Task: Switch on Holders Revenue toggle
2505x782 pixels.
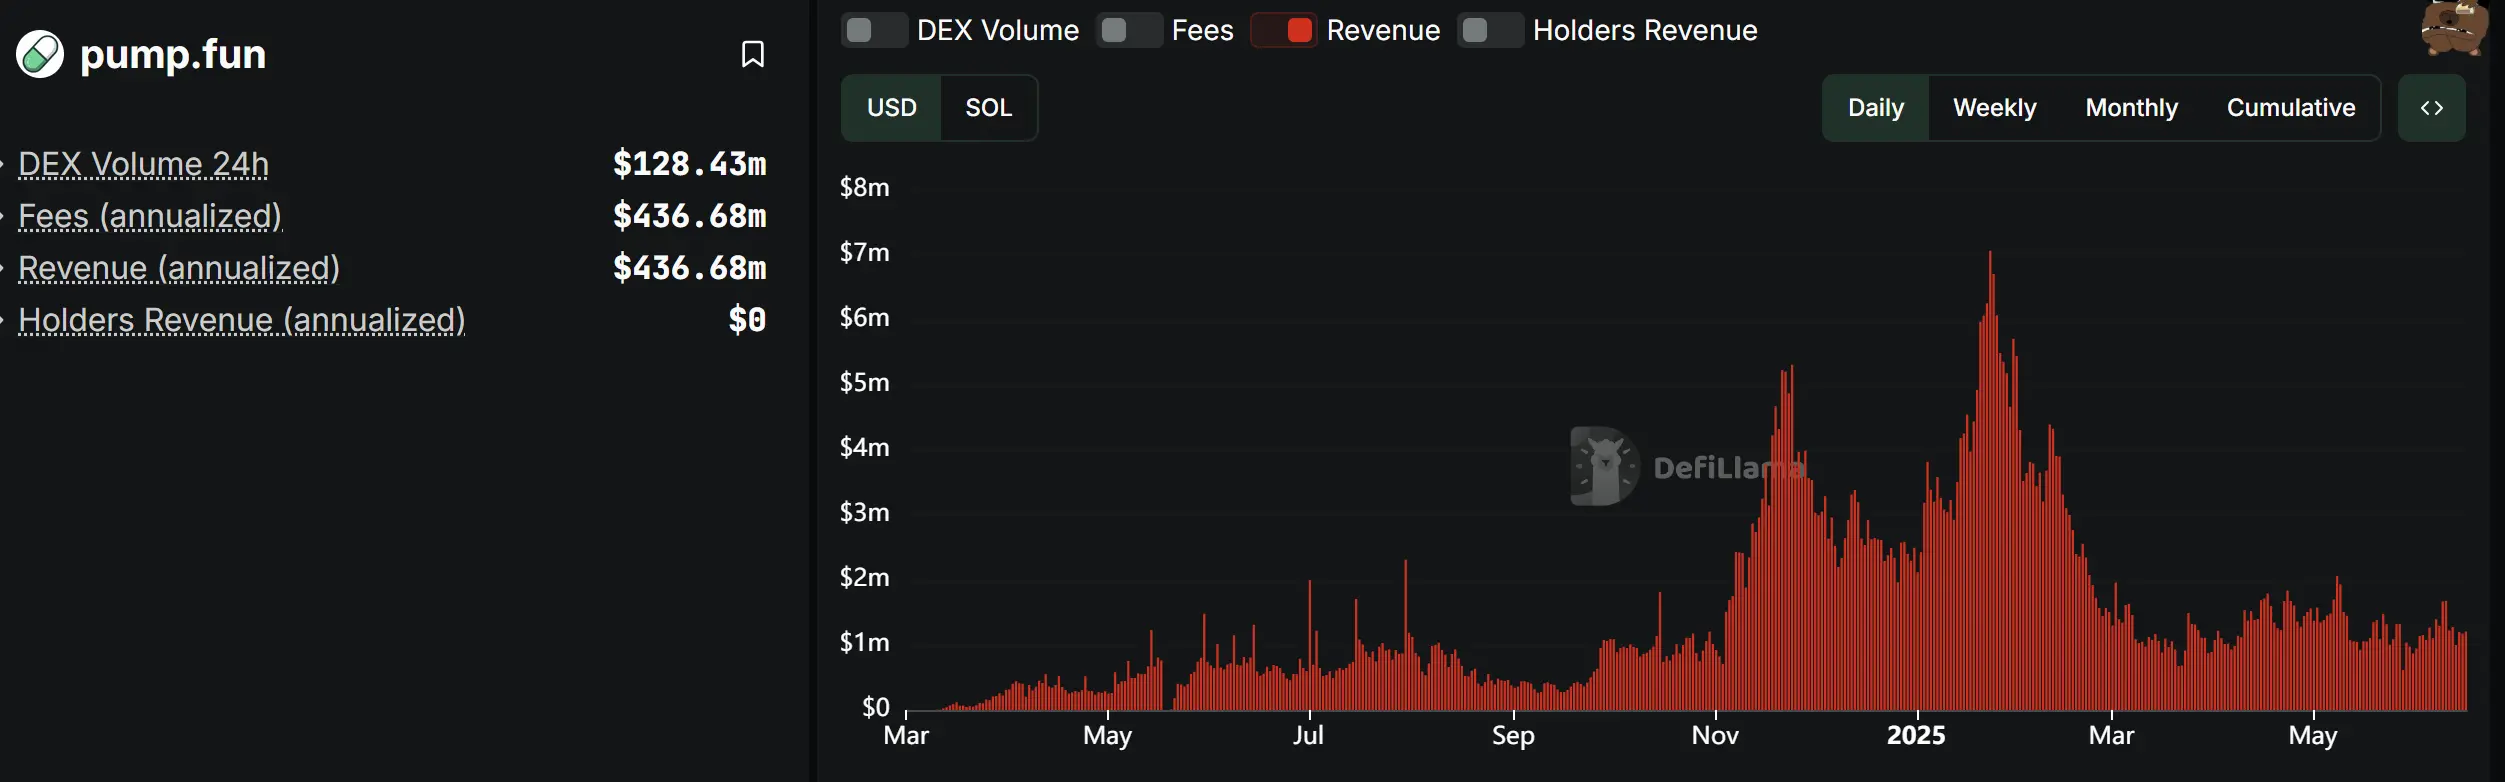Action: (1489, 30)
